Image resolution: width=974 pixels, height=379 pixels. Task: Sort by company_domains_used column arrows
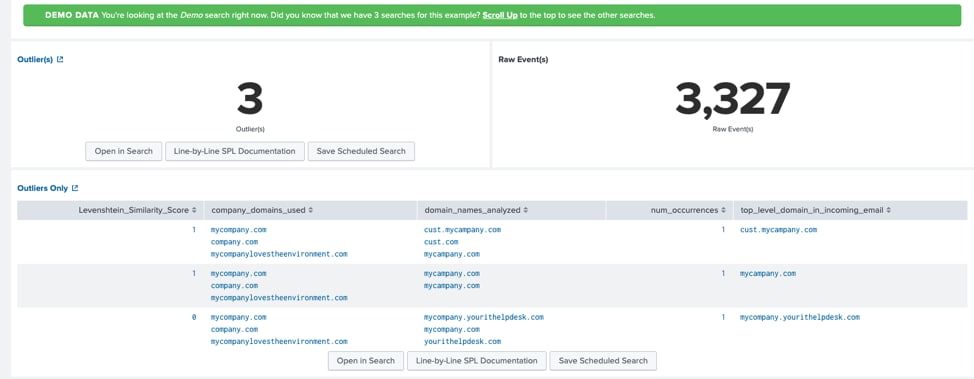coord(311,210)
